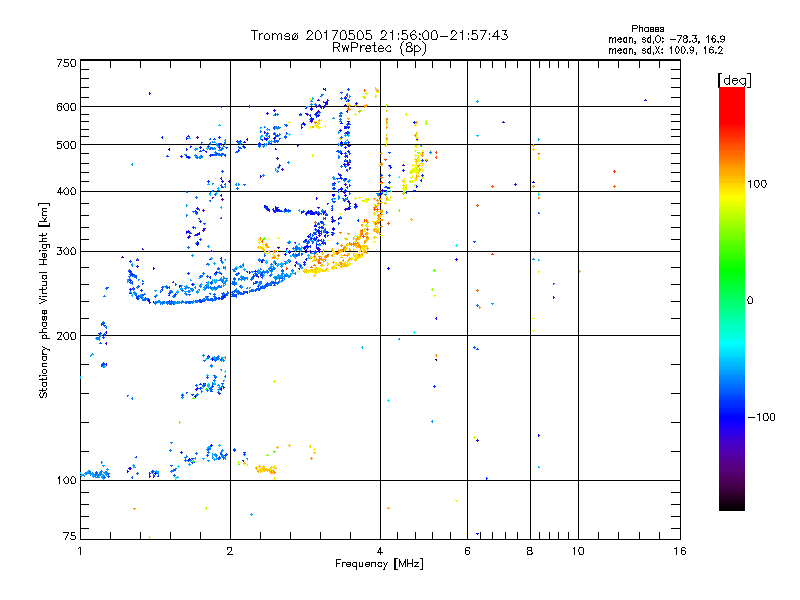Click the y-axis tick label '75'
This screenshot has width=800, height=600.
[x=70, y=536]
